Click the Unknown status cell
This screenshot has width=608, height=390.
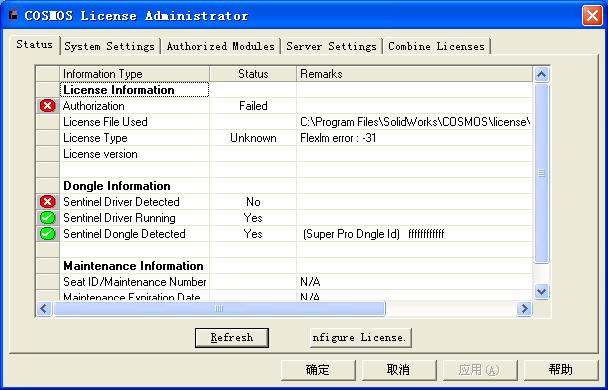click(x=253, y=138)
